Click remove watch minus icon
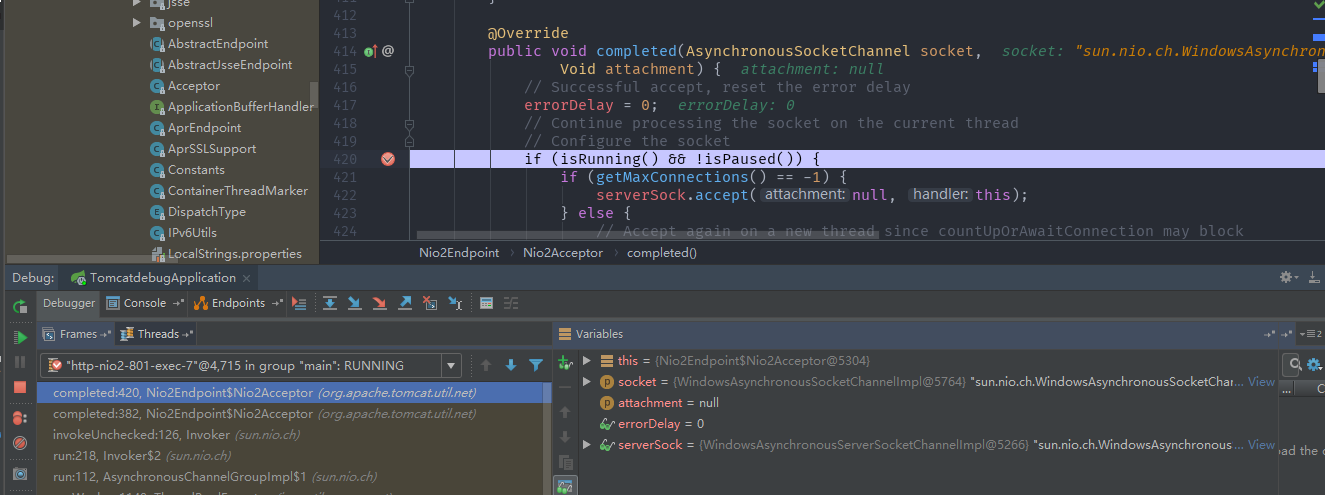Image resolution: width=1325 pixels, height=495 pixels. [x=565, y=386]
